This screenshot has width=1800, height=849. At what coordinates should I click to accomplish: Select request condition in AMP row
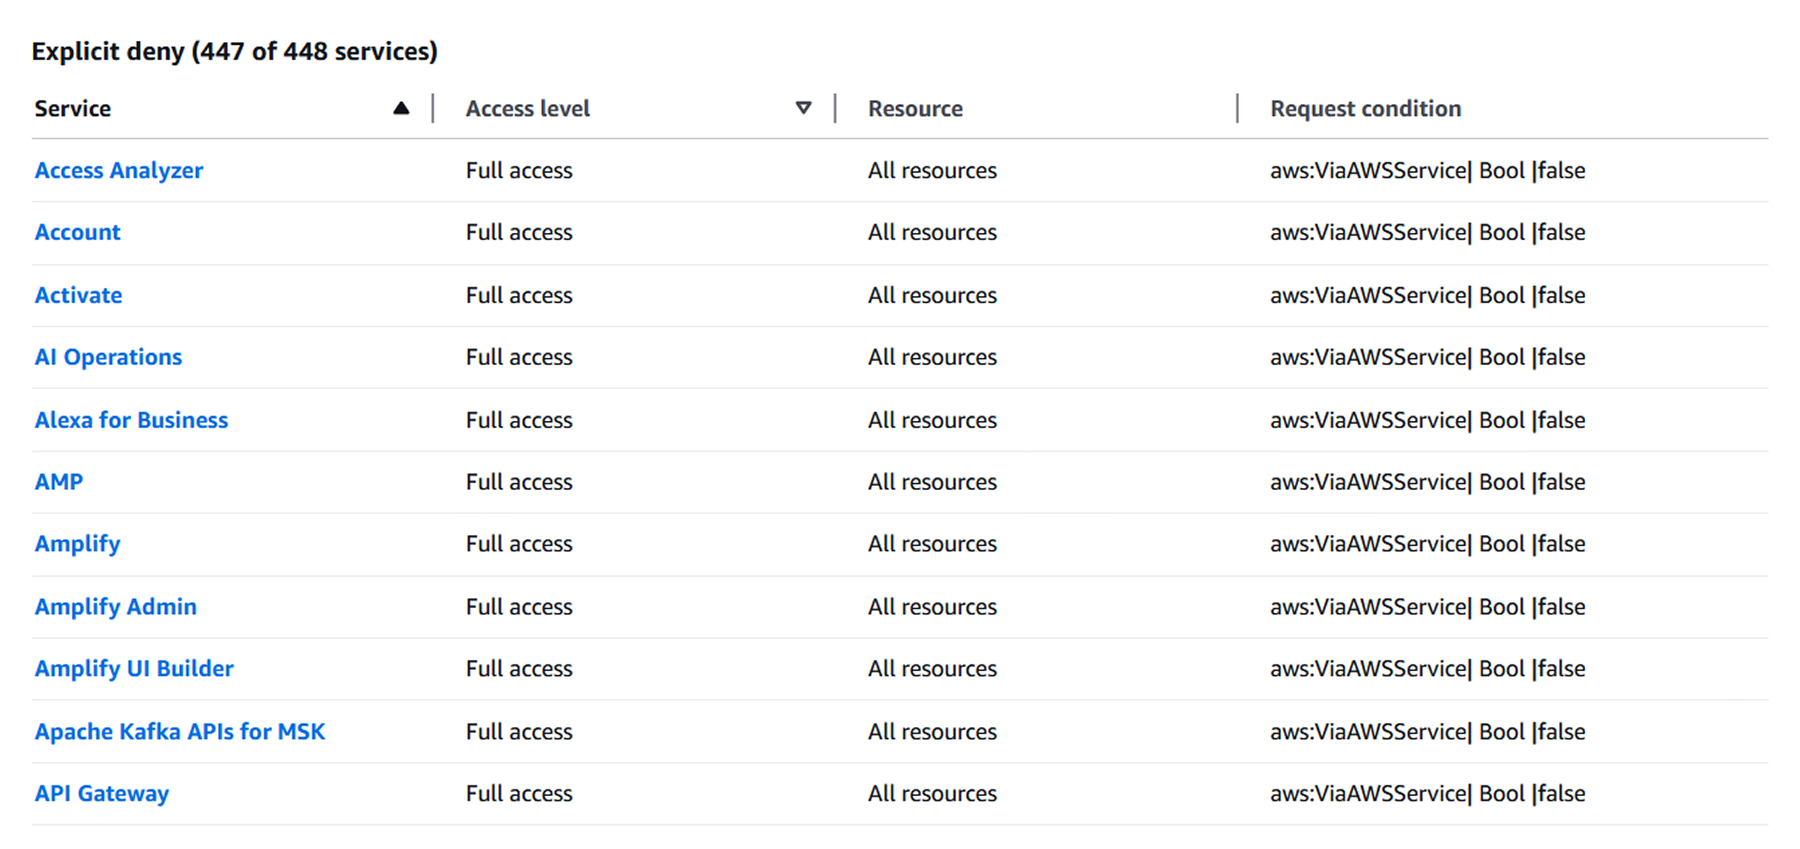(1428, 482)
